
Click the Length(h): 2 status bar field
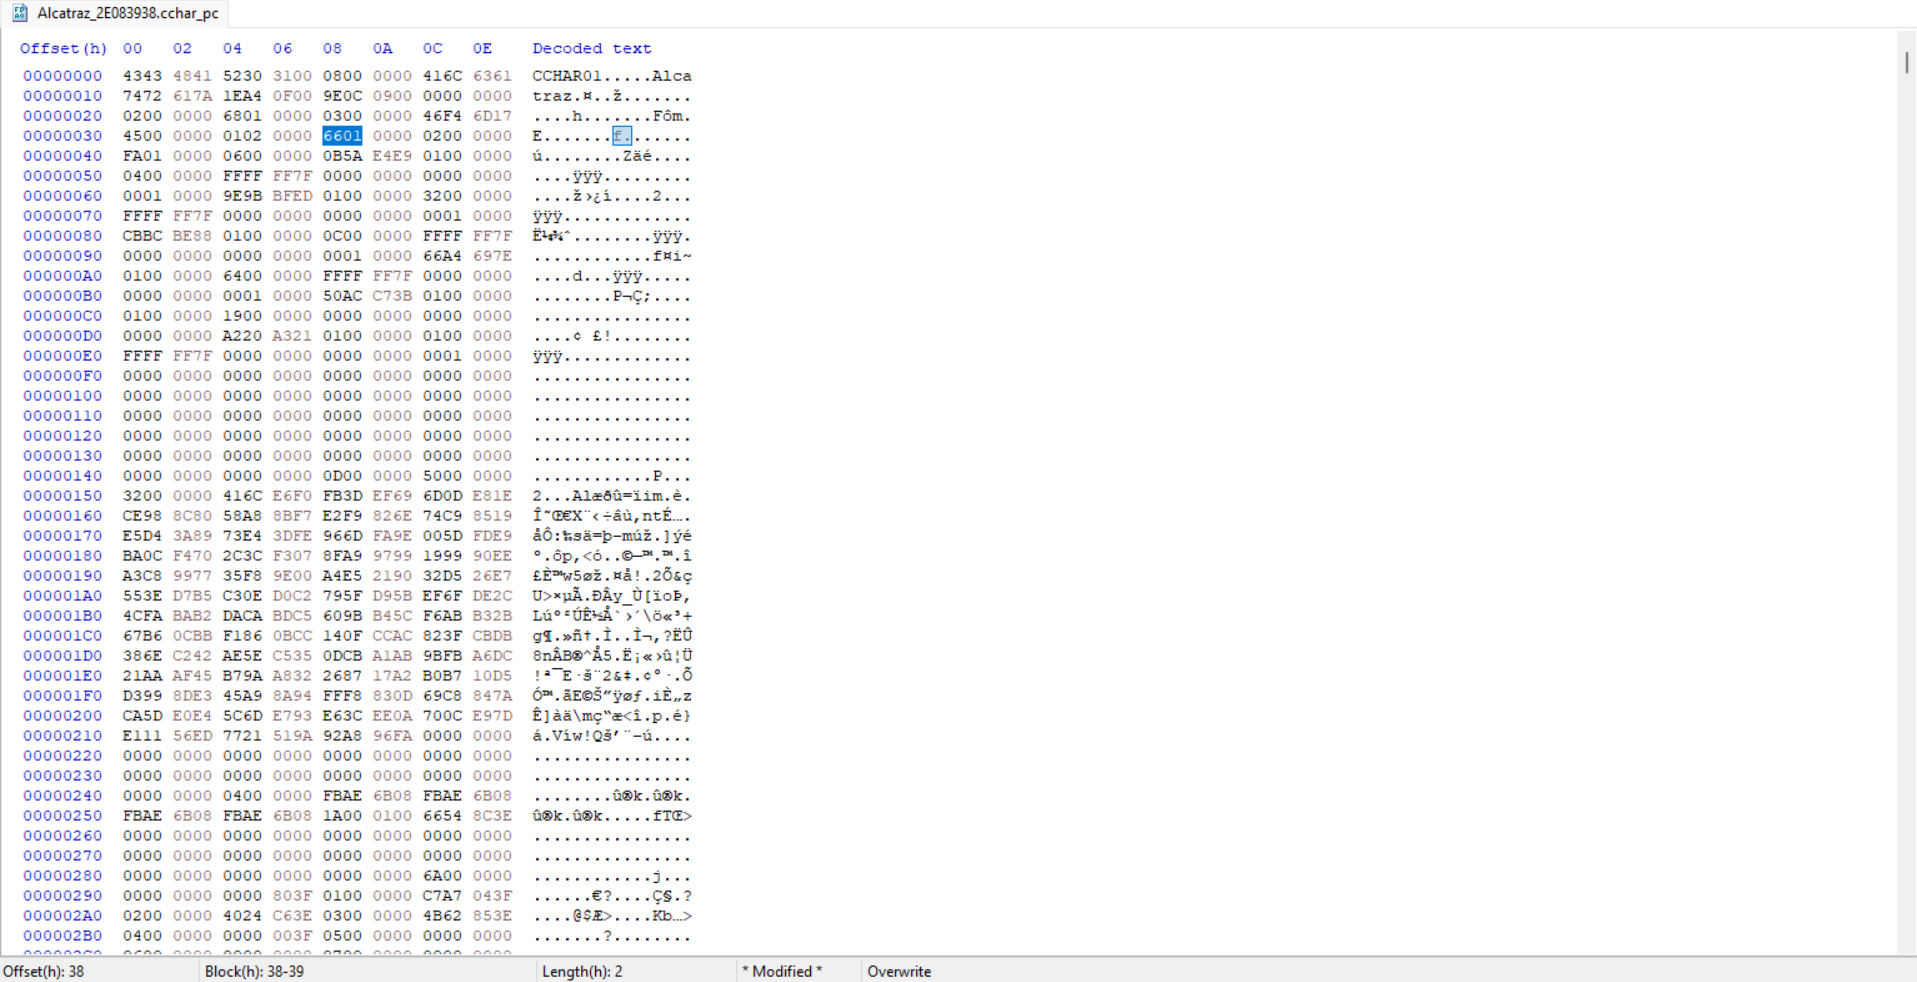click(582, 971)
